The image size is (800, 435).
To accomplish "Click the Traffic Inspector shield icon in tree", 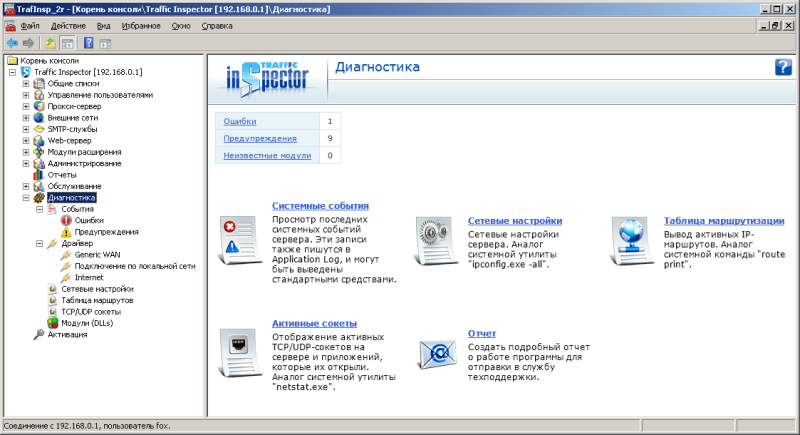I will 26,72.
